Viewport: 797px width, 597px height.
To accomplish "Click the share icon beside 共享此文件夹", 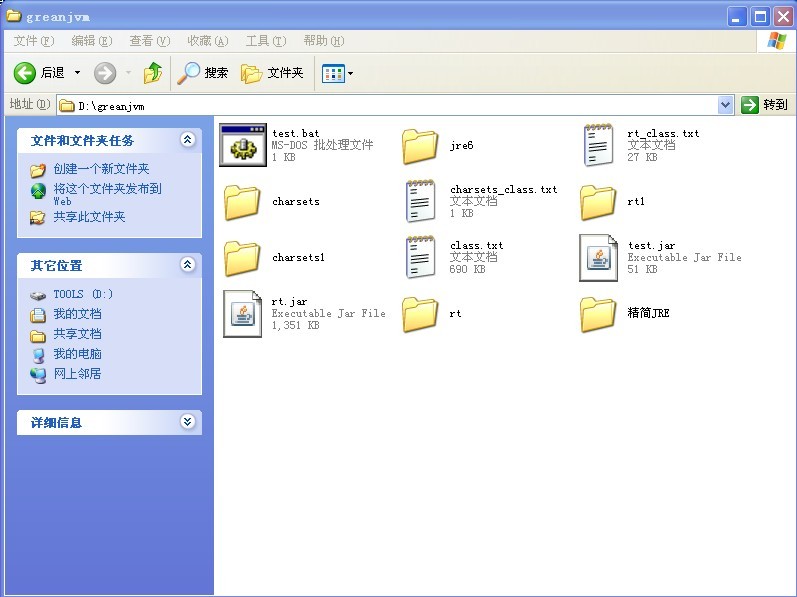I will click(x=37, y=217).
